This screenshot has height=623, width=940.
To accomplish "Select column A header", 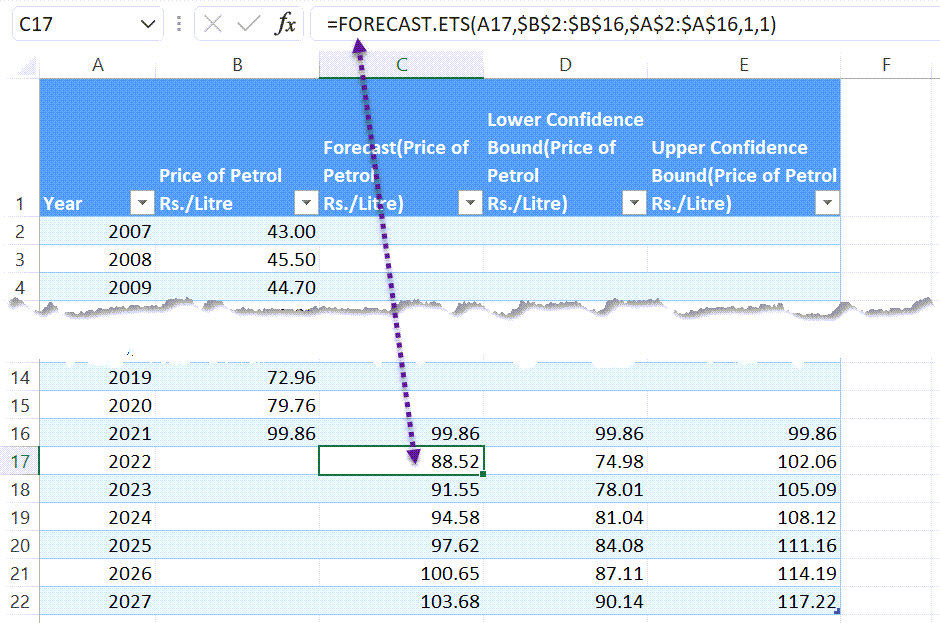I will 98,65.
